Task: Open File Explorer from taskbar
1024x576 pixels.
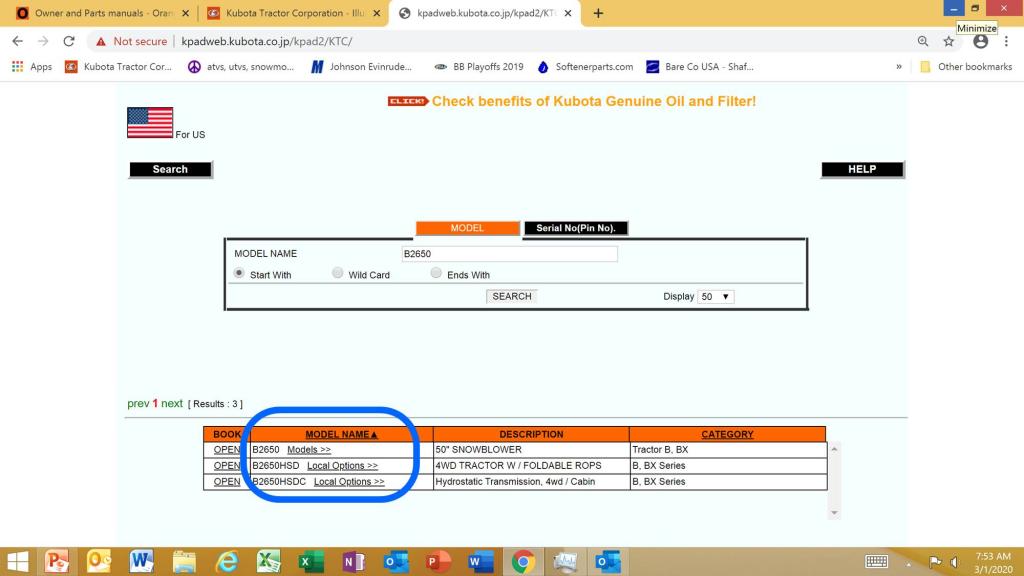Action: (184, 562)
